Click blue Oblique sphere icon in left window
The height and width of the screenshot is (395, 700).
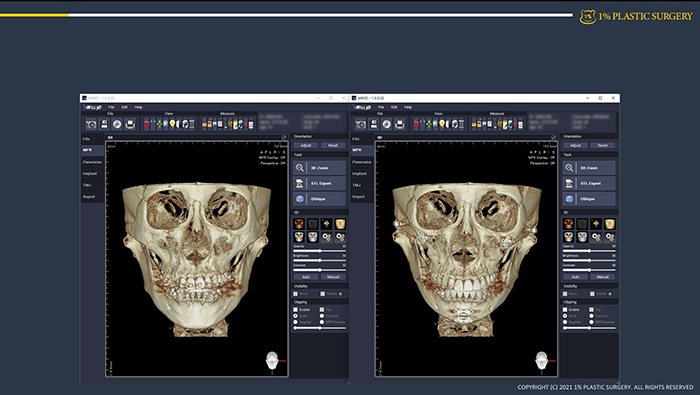300,199
